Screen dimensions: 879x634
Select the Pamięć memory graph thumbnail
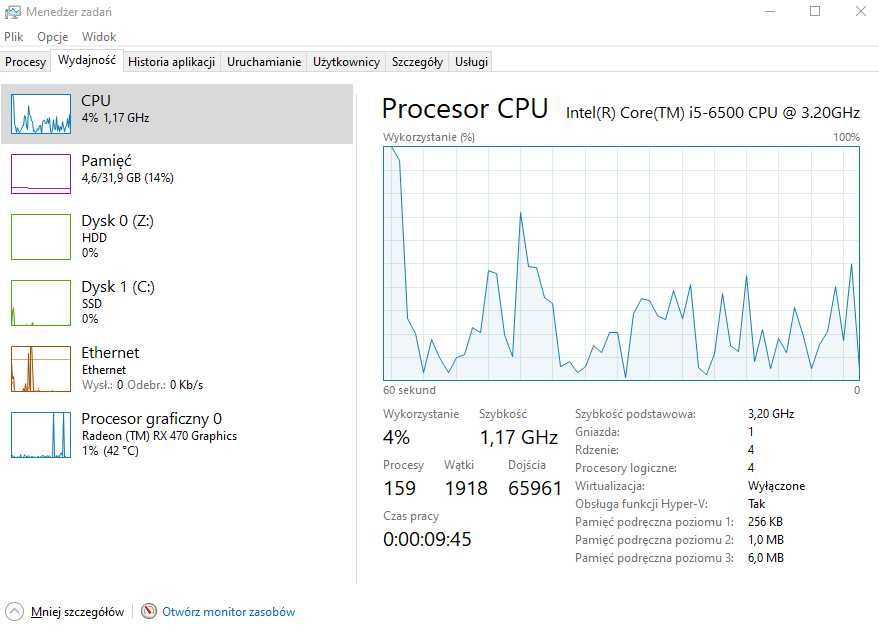[x=41, y=174]
